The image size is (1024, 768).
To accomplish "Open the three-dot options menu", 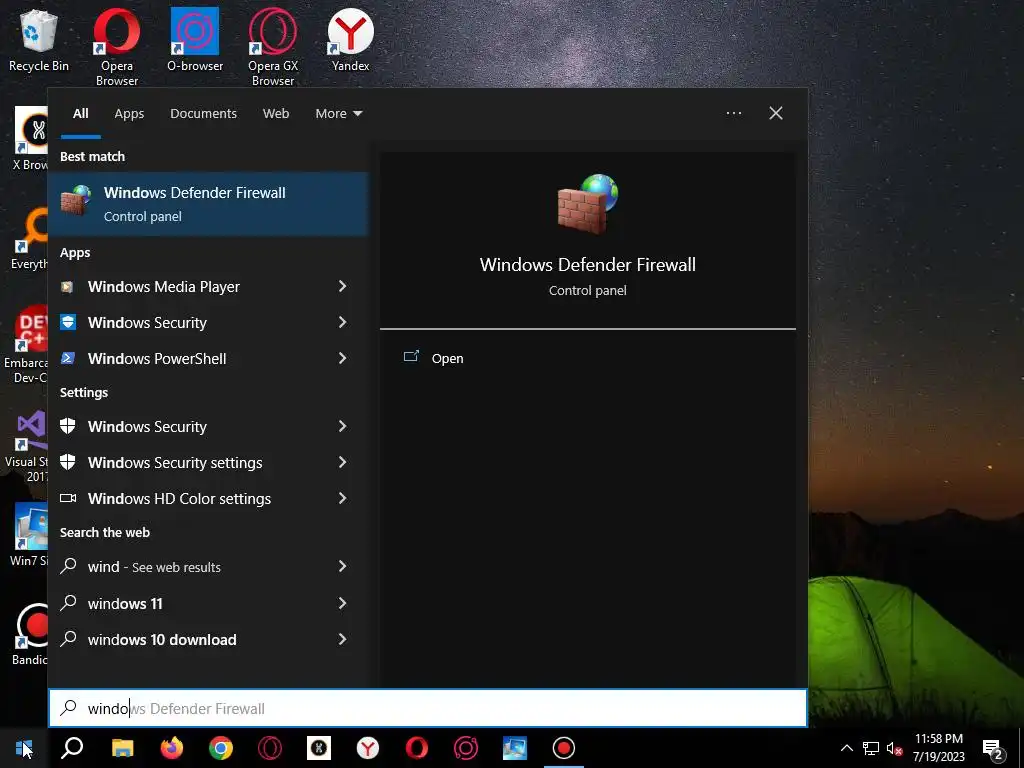I will pyautogui.click(x=733, y=114).
